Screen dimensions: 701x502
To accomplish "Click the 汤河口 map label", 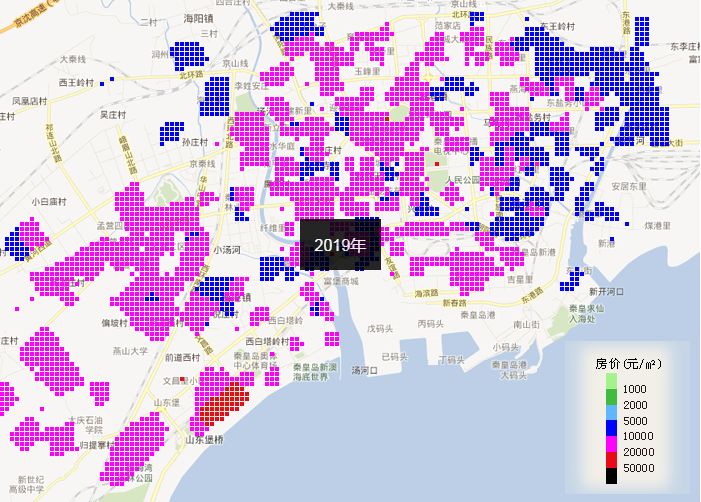I will (364, 370).
